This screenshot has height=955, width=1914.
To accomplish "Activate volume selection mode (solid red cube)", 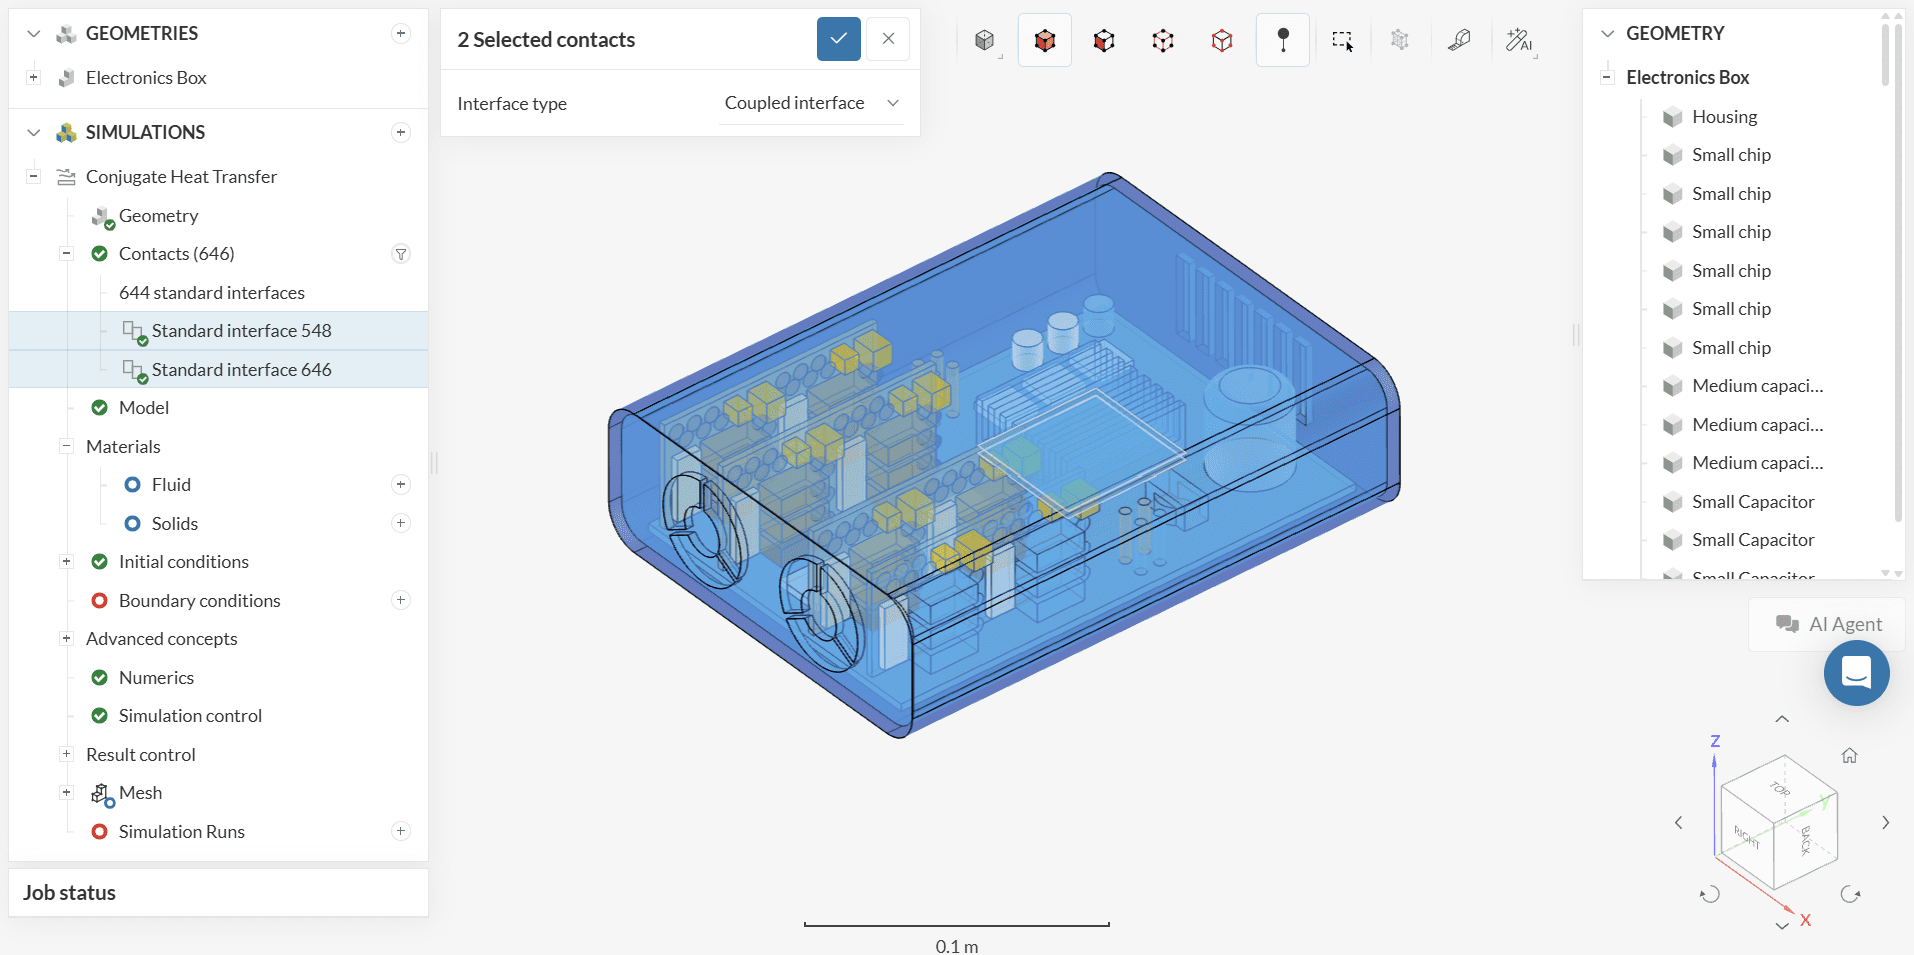I will coord(1044,40).
